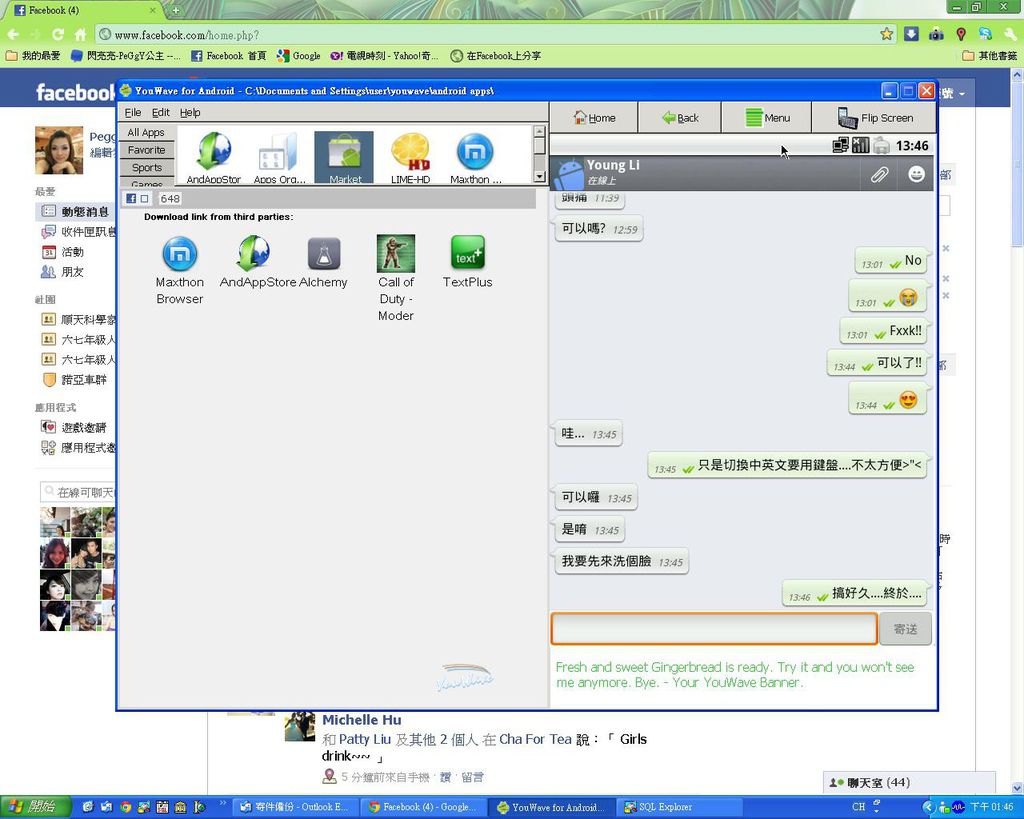Click the Android Menu button
The height and width of the screenshot is (819, 1024).
point(767,118)
